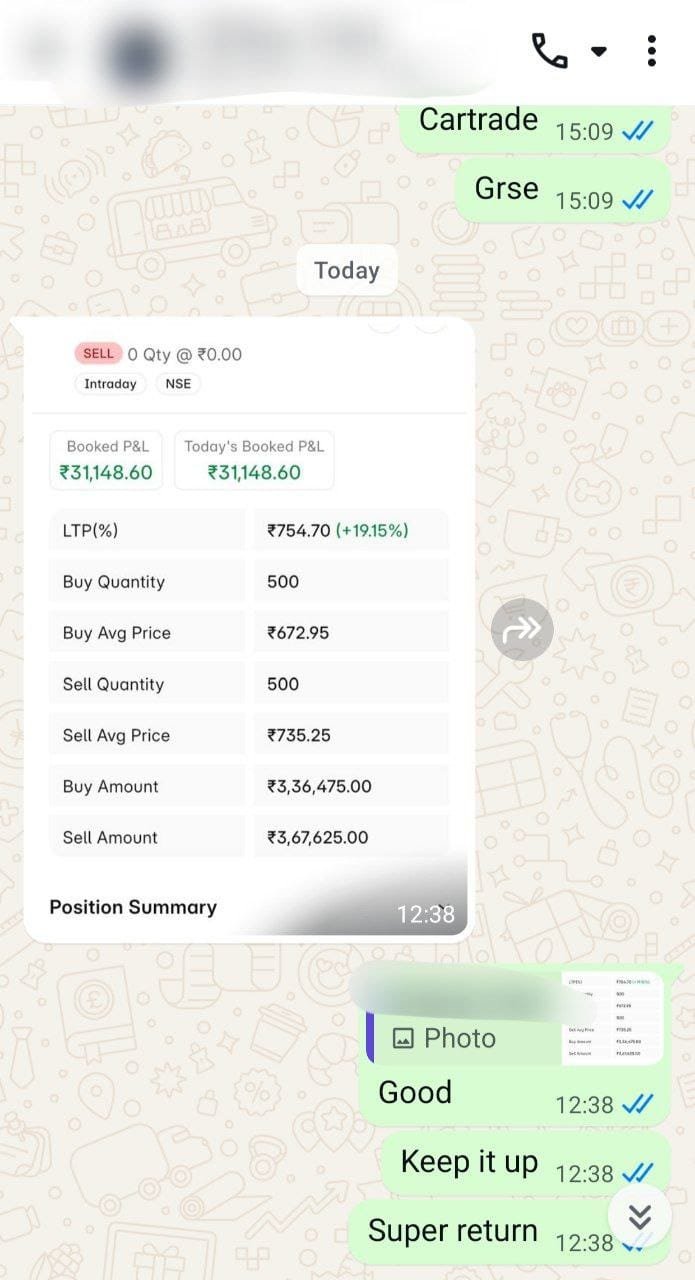The width and height of the screenshot is (695, 1280).
Task: Tap the quoted photo thumbnail in reply
Action: pyautogui.click(x=612, y=1018)
